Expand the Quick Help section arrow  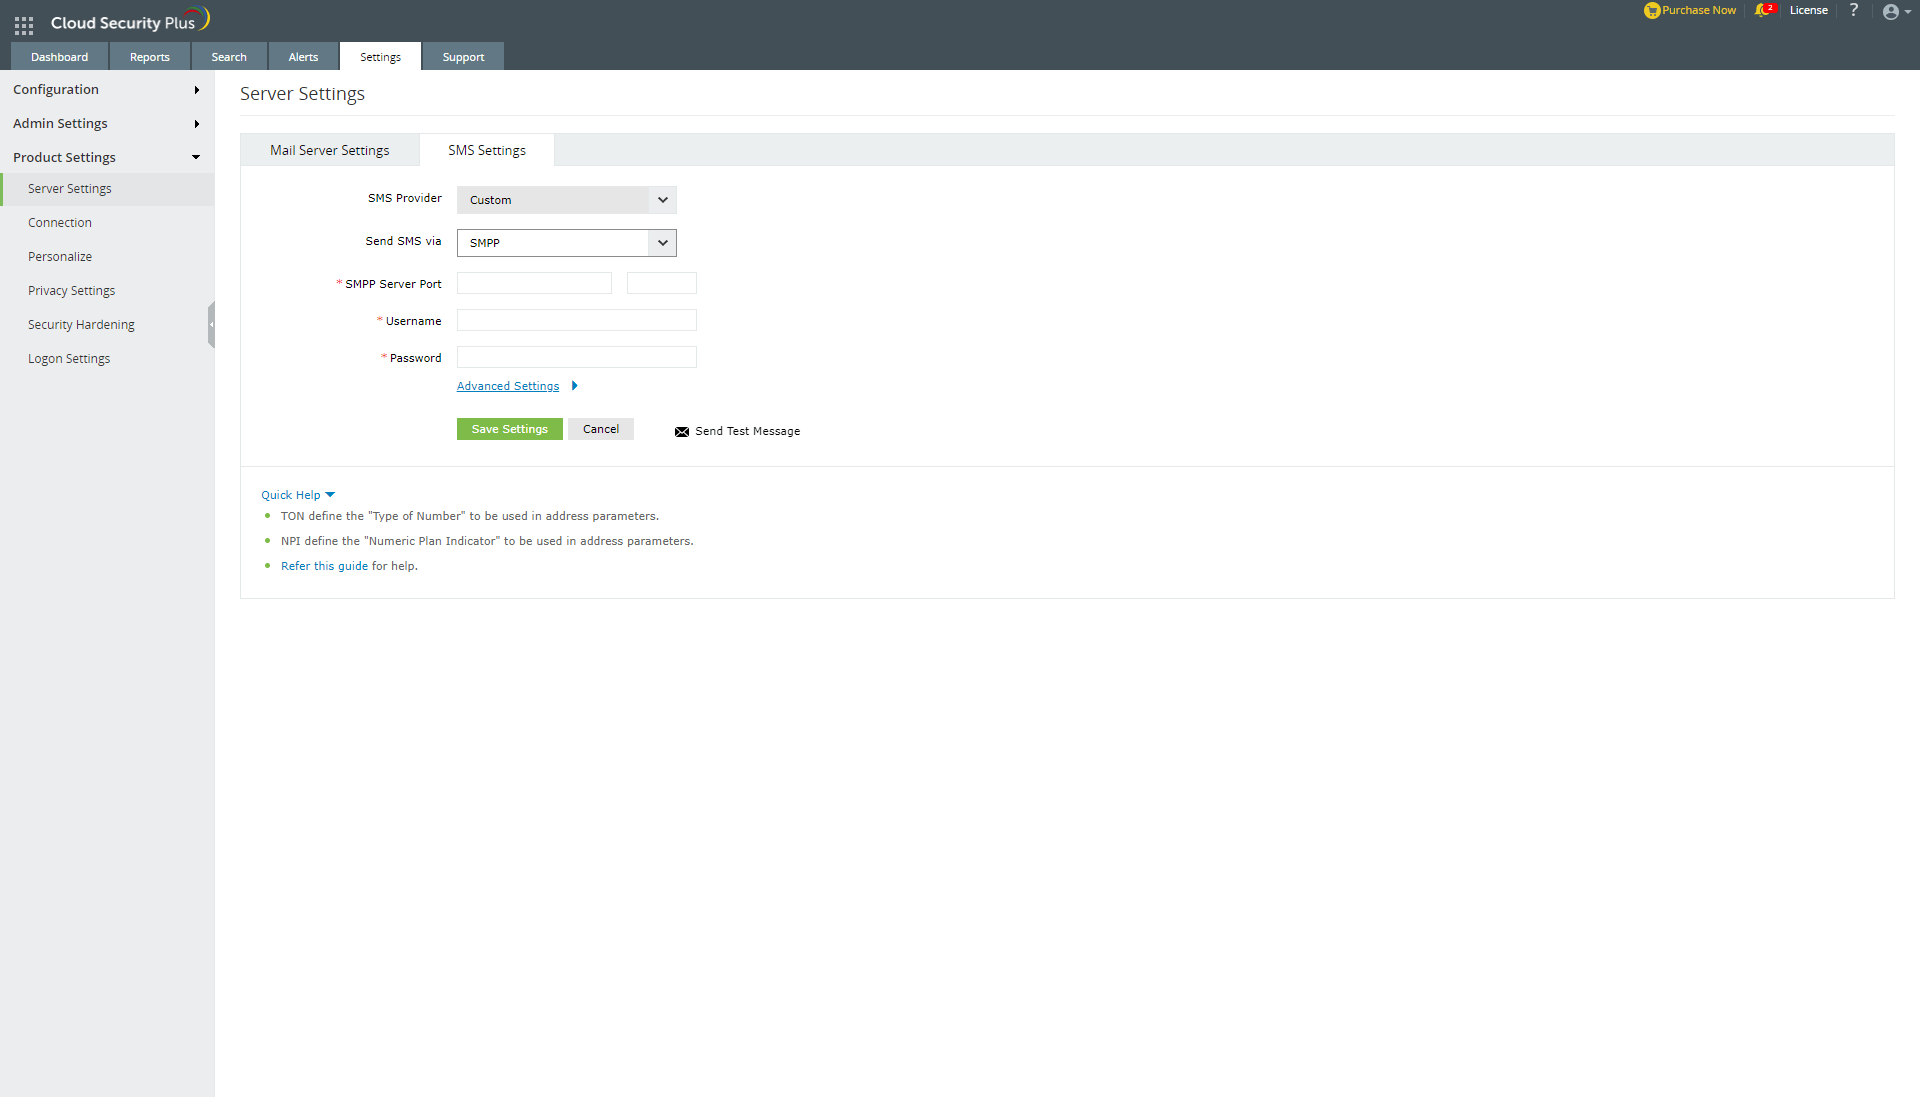(331, 493)
